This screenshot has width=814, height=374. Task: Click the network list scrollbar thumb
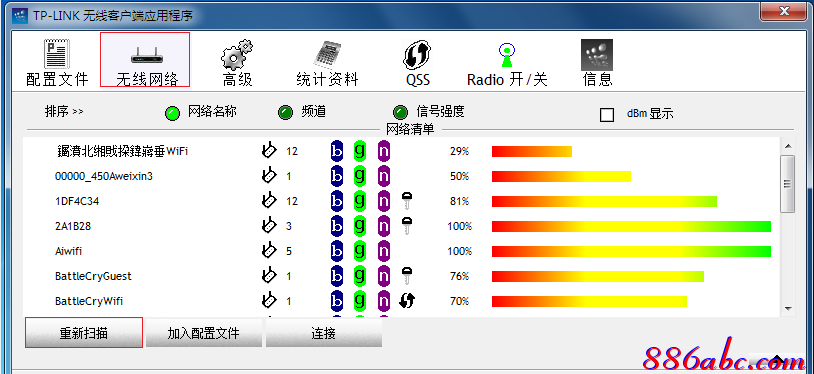[788, 183]
